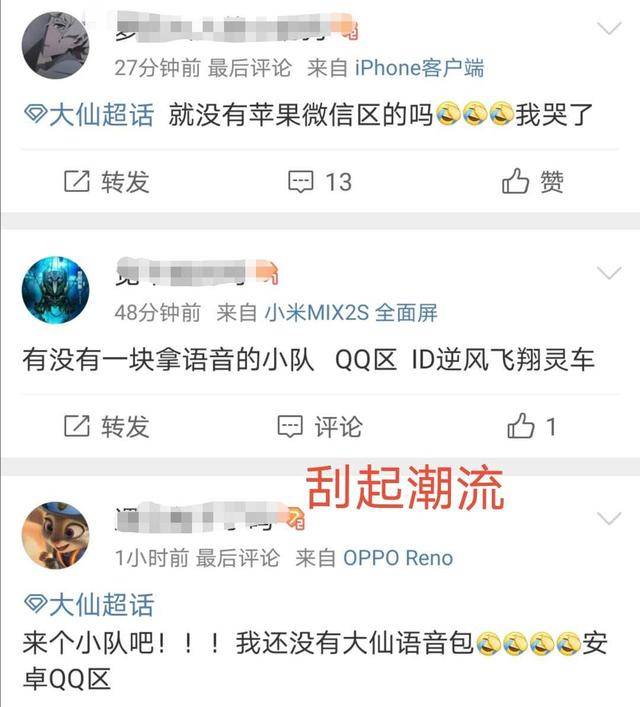The height and width of the screenshot is (707, 640).
Task: View the cartoon rabbit avatar profile
Action: tap(55, 535)
